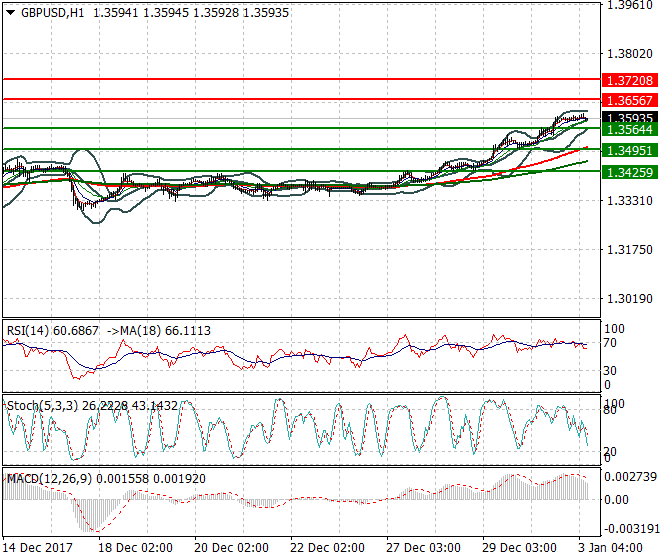Open the chart menu triangle beside GBPUSD
The image size is (660, 560).
click(11, 13)
